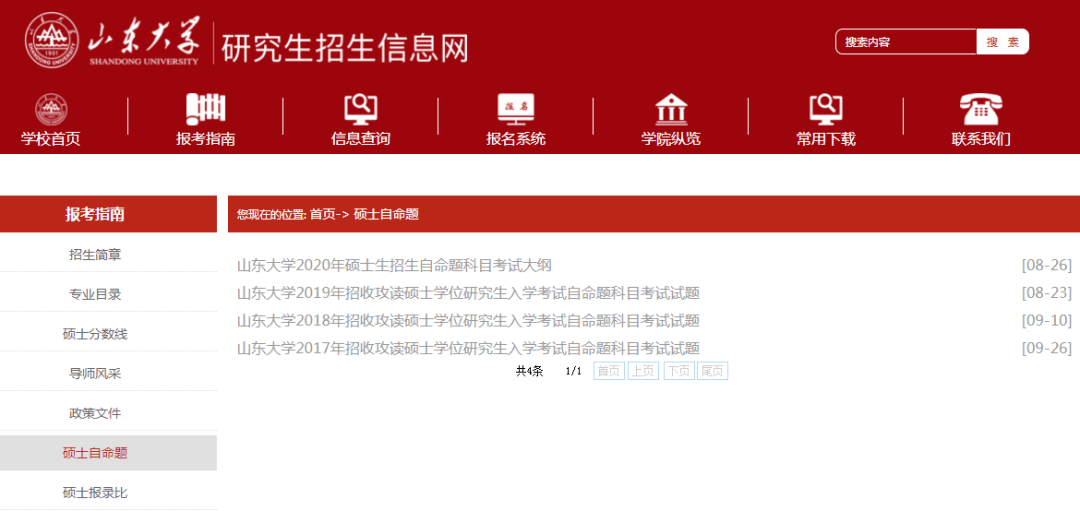Image resolution: width=1080 pixels, height=511 pixels.
Task: Select 政策文件 in the sidebar
Action: coord(95,414)
